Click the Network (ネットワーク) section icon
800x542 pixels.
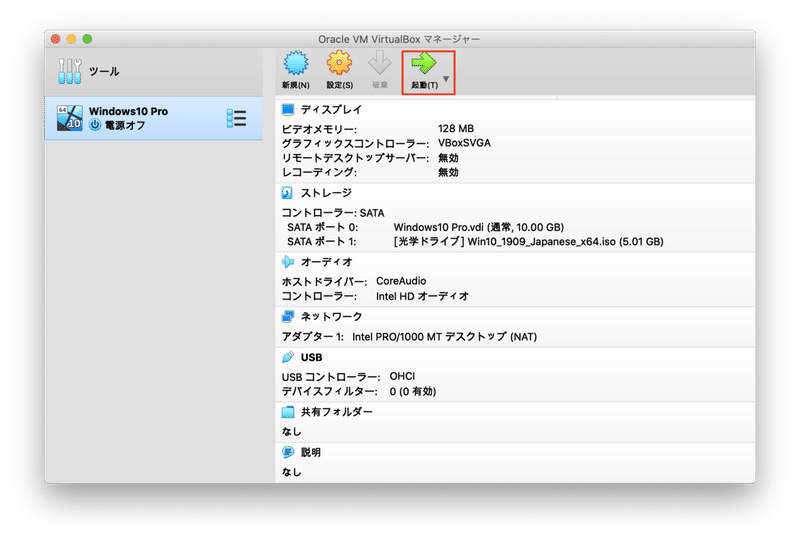pyautogui.click(x=288, y=316)
